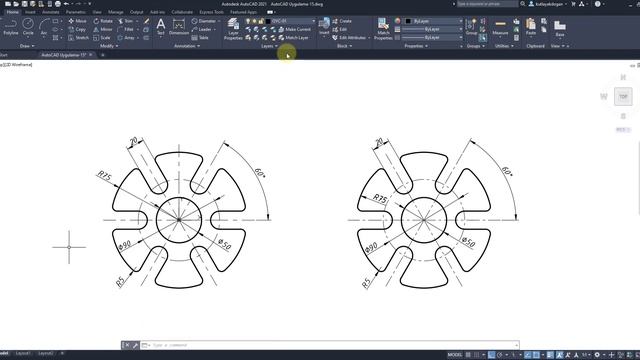Open the linetype ByLayer dropdown
The height and width of the screenshot is (360, 640).
coord(432,38)
